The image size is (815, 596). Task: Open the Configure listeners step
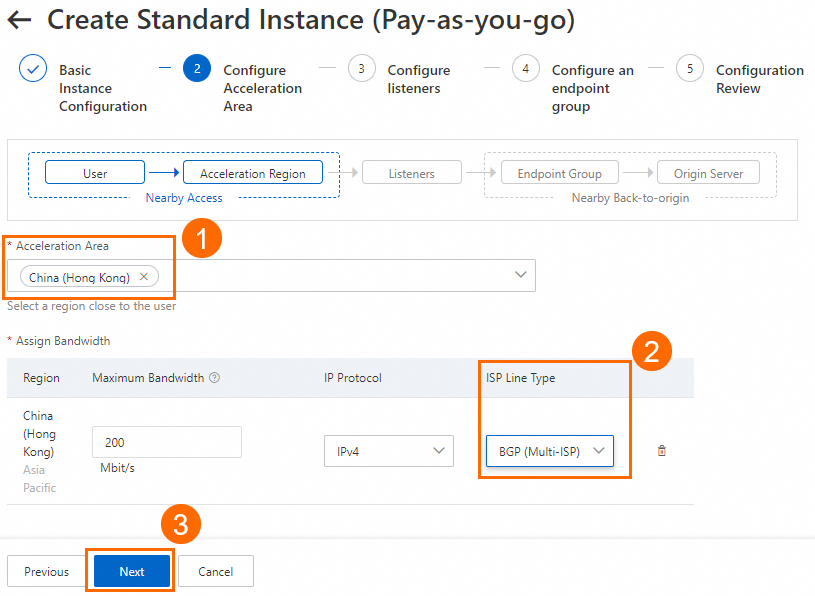coord(418,79)
